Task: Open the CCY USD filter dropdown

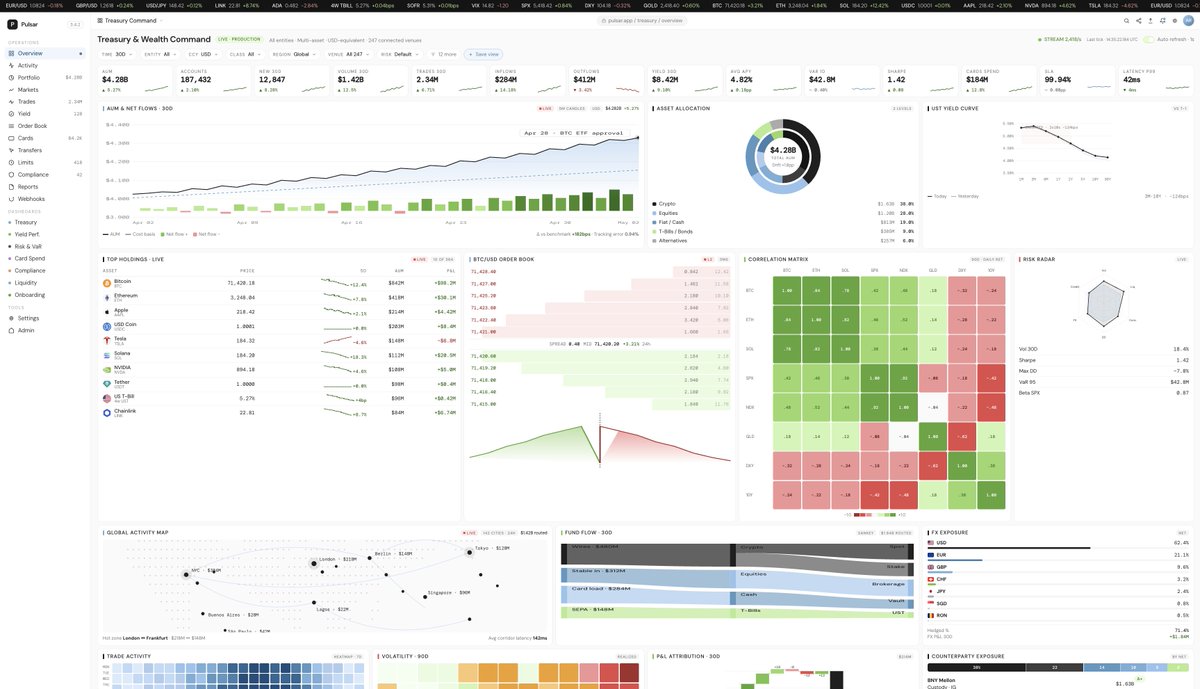Action: (205, 54)
